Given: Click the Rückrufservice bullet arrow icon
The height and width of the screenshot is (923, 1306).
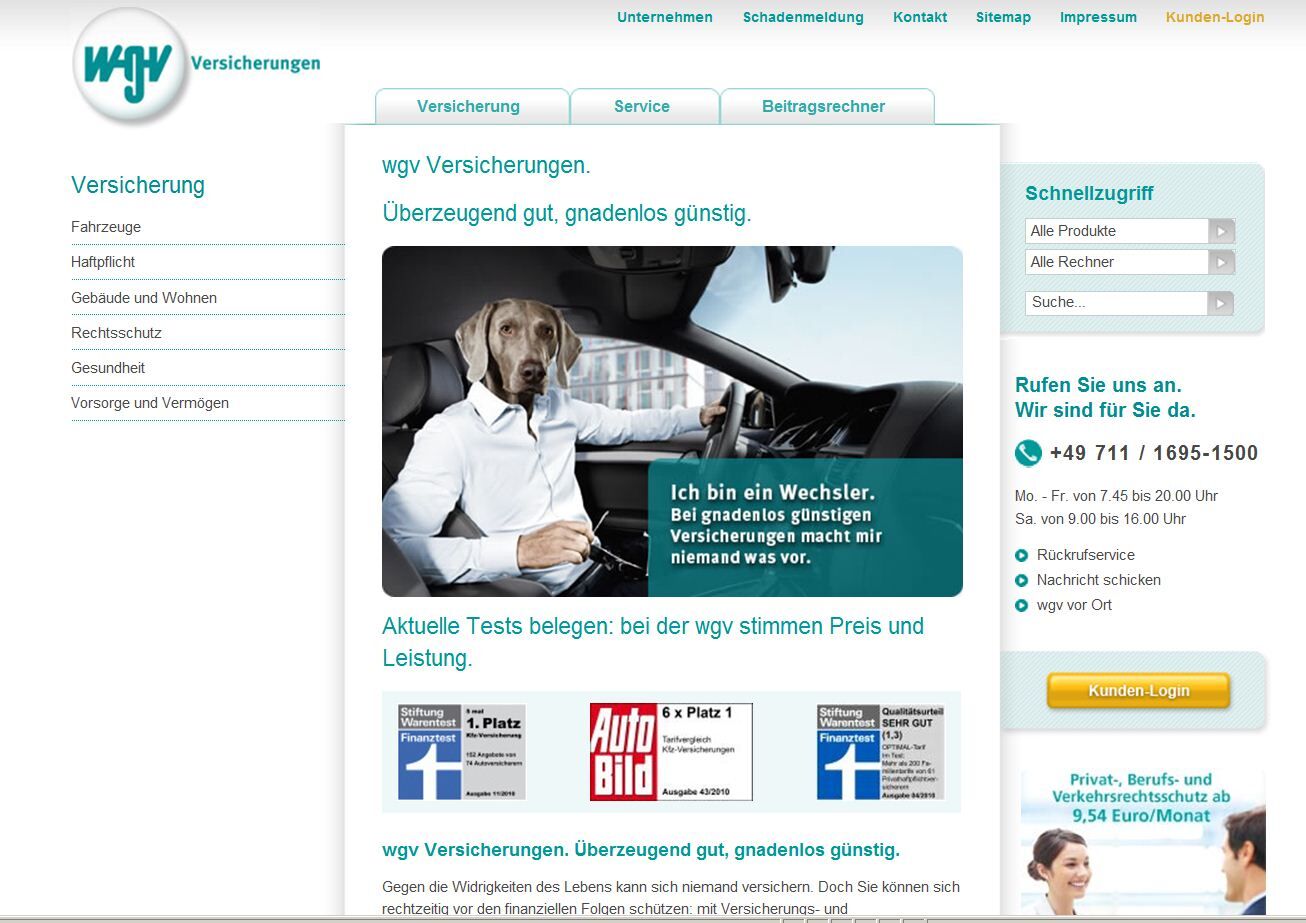Looking at the screenshot, I should (x=1021, y=556).
